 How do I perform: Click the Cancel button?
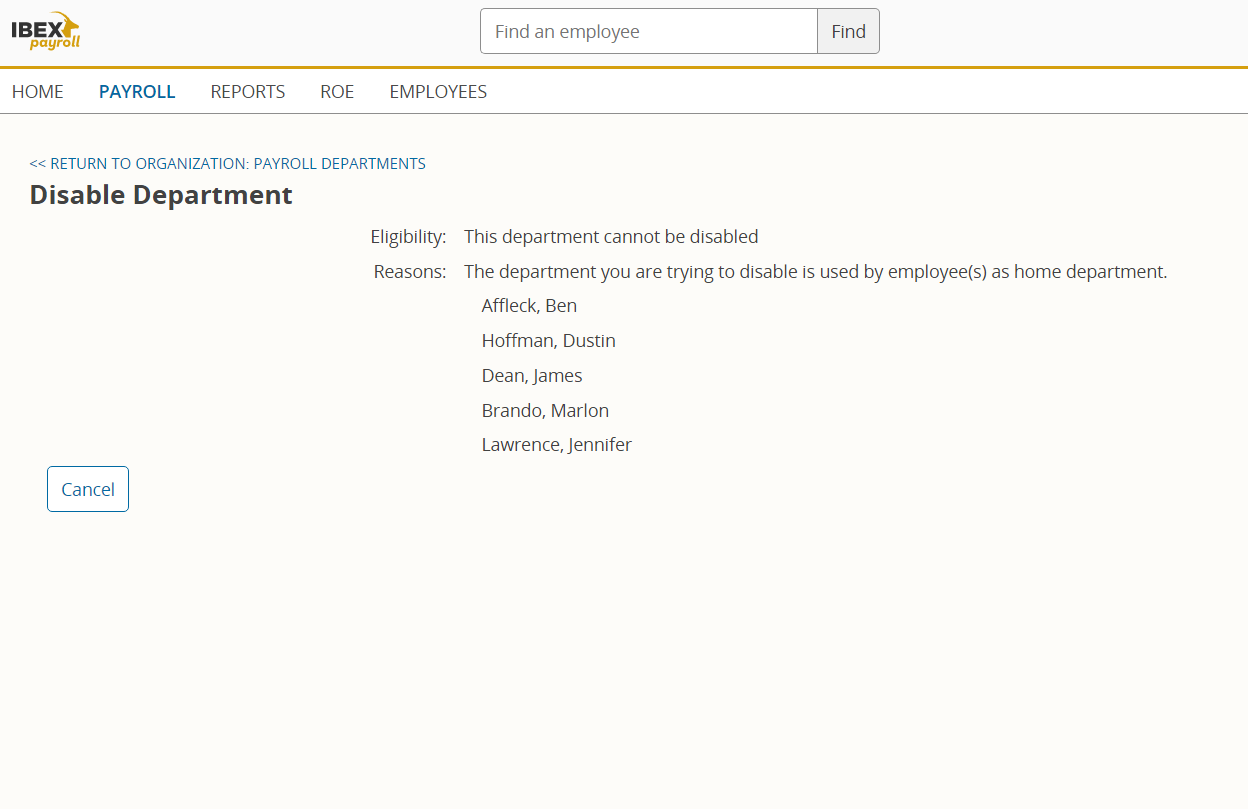coord(88,489)
